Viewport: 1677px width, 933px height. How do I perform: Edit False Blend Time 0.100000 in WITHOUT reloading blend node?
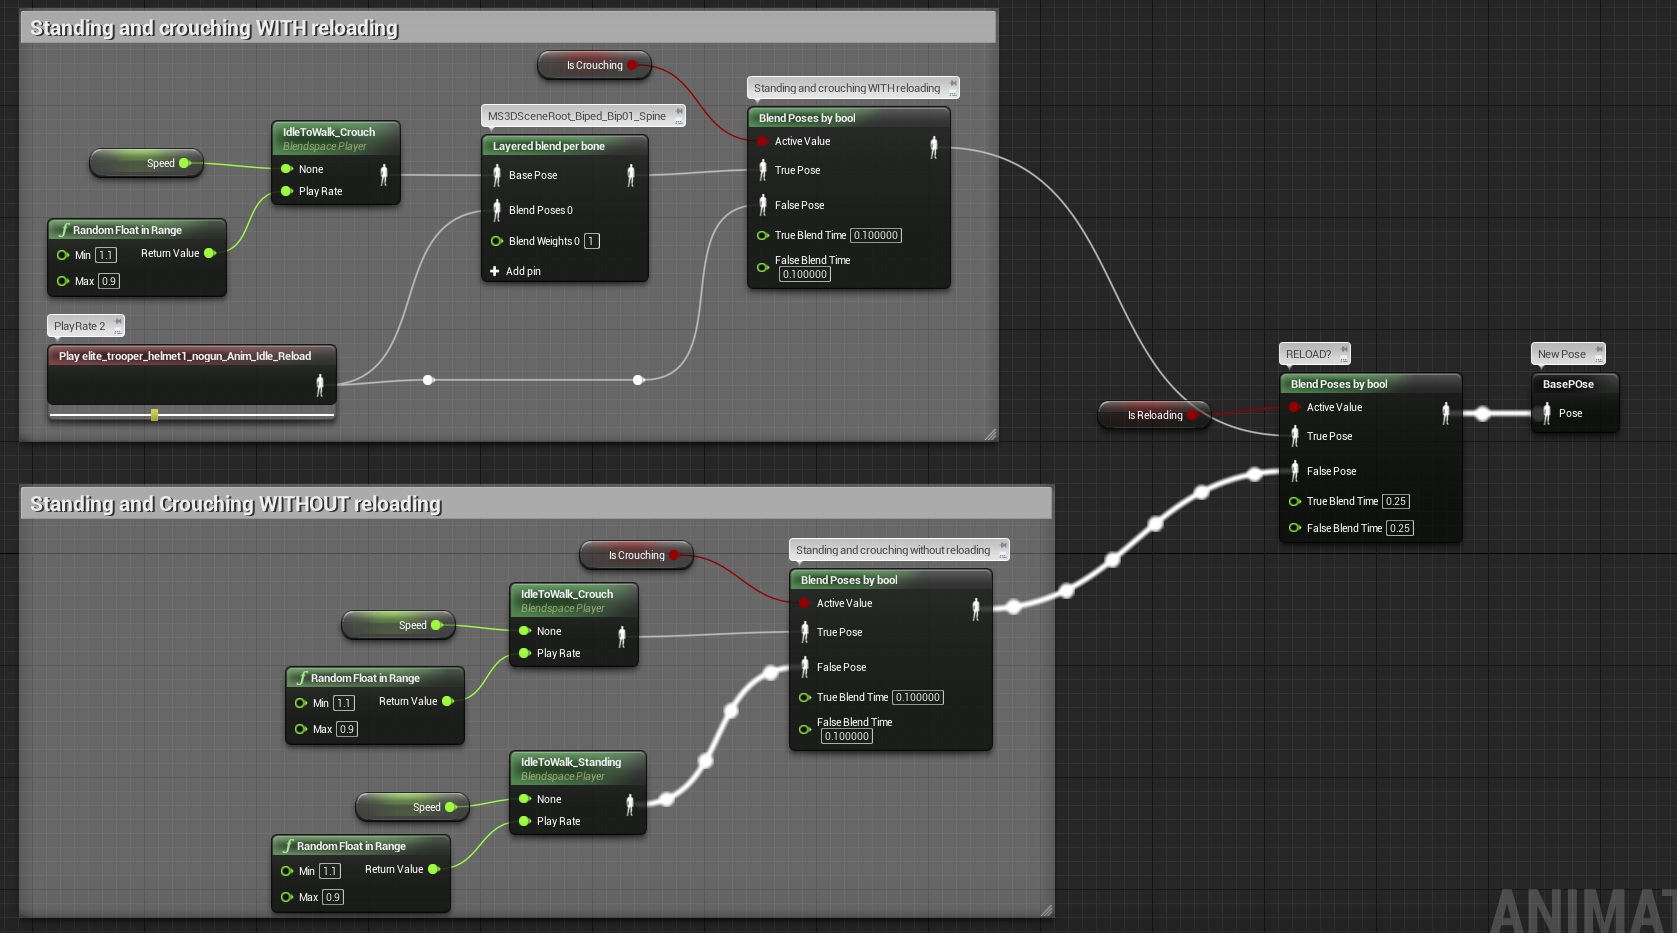pos(847,736)
